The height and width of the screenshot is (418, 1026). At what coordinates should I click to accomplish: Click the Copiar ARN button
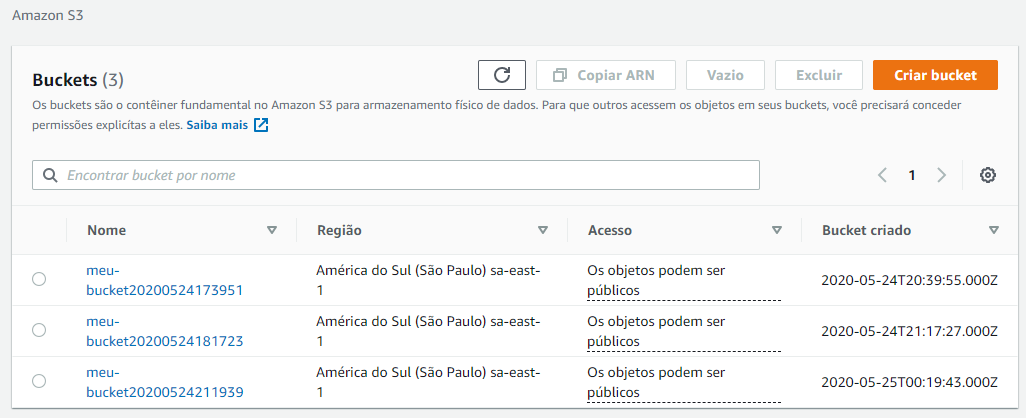pyautogui.click(x=605, y=75)
